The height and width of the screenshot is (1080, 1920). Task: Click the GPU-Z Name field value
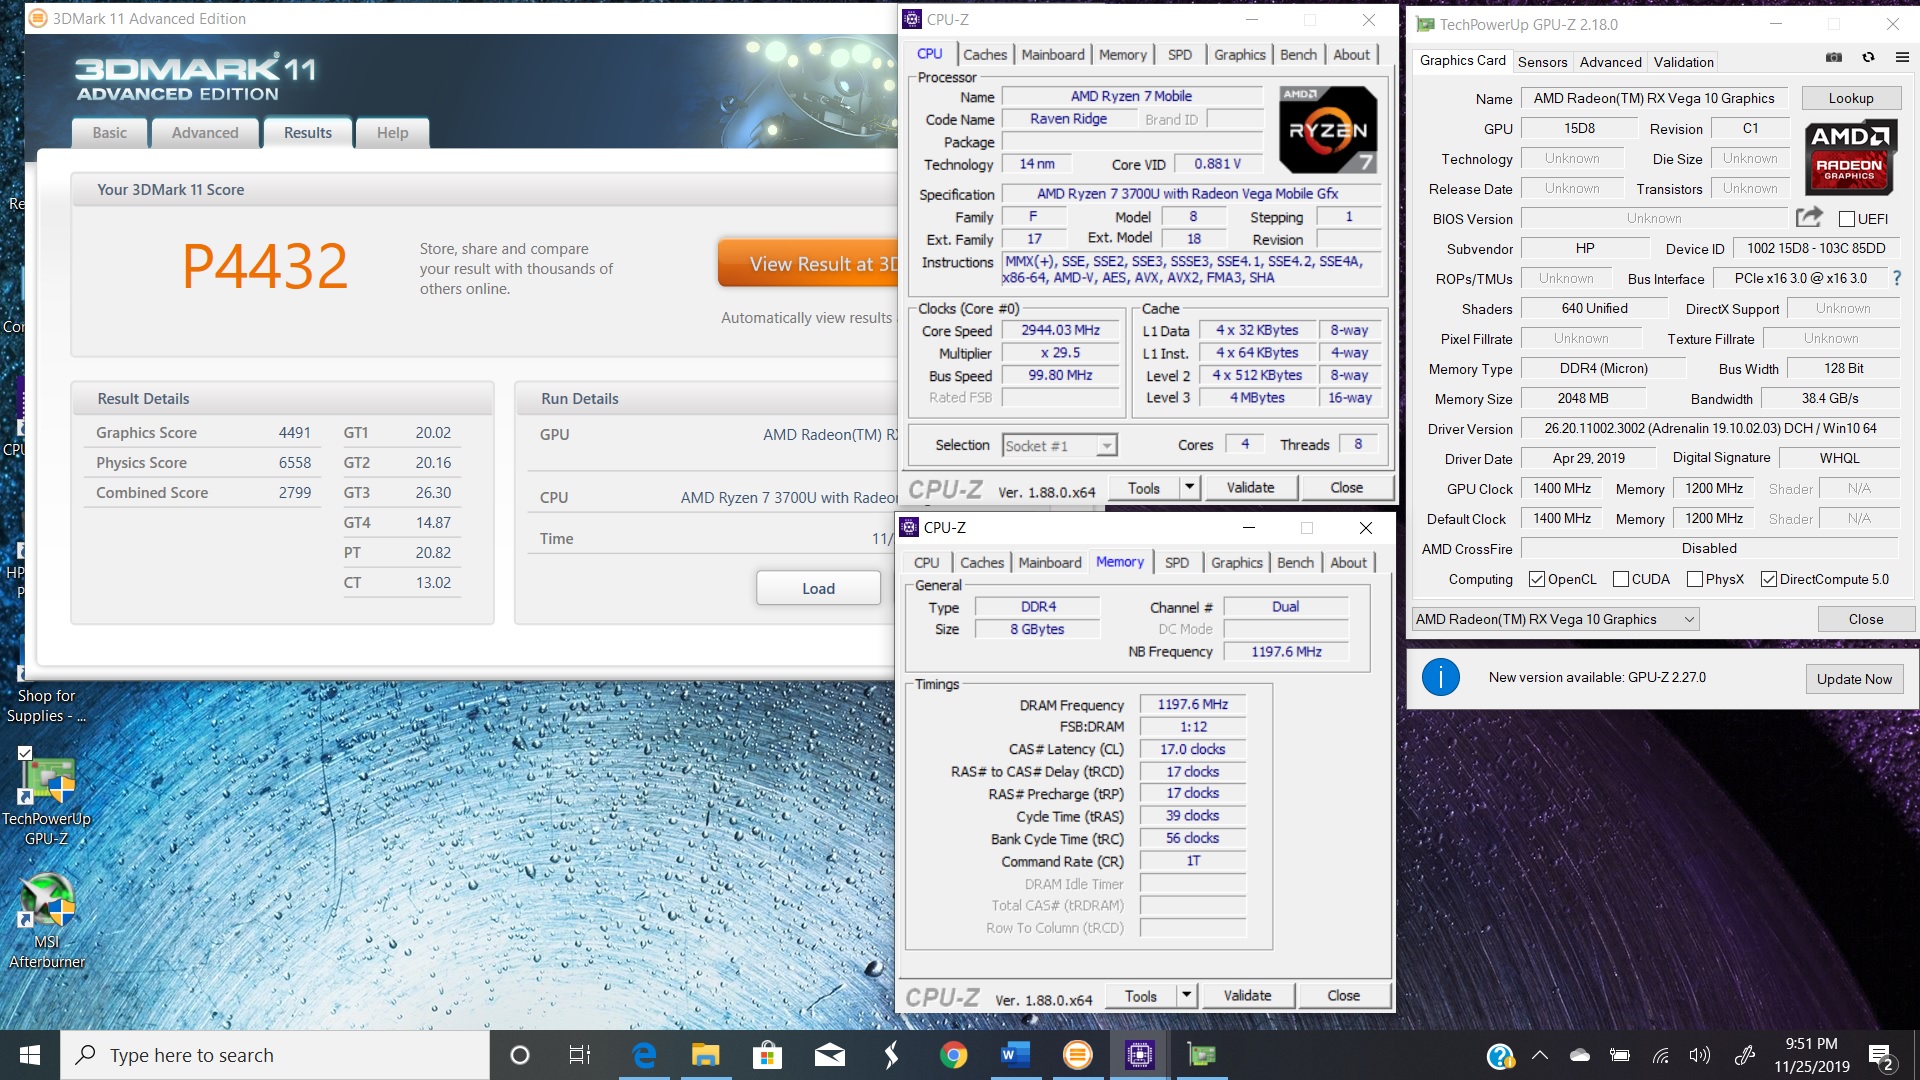[1654, 98]
